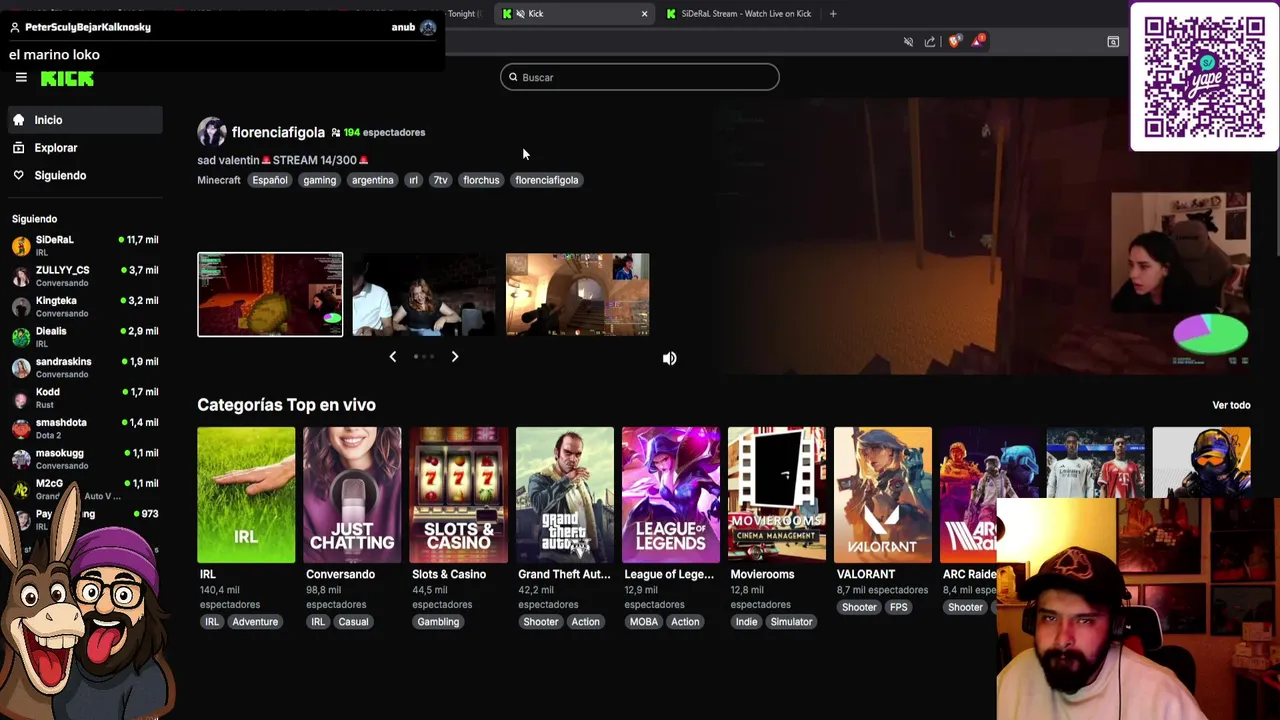
Task: Open the League of Legends category card
Action: tap(670, 495)
